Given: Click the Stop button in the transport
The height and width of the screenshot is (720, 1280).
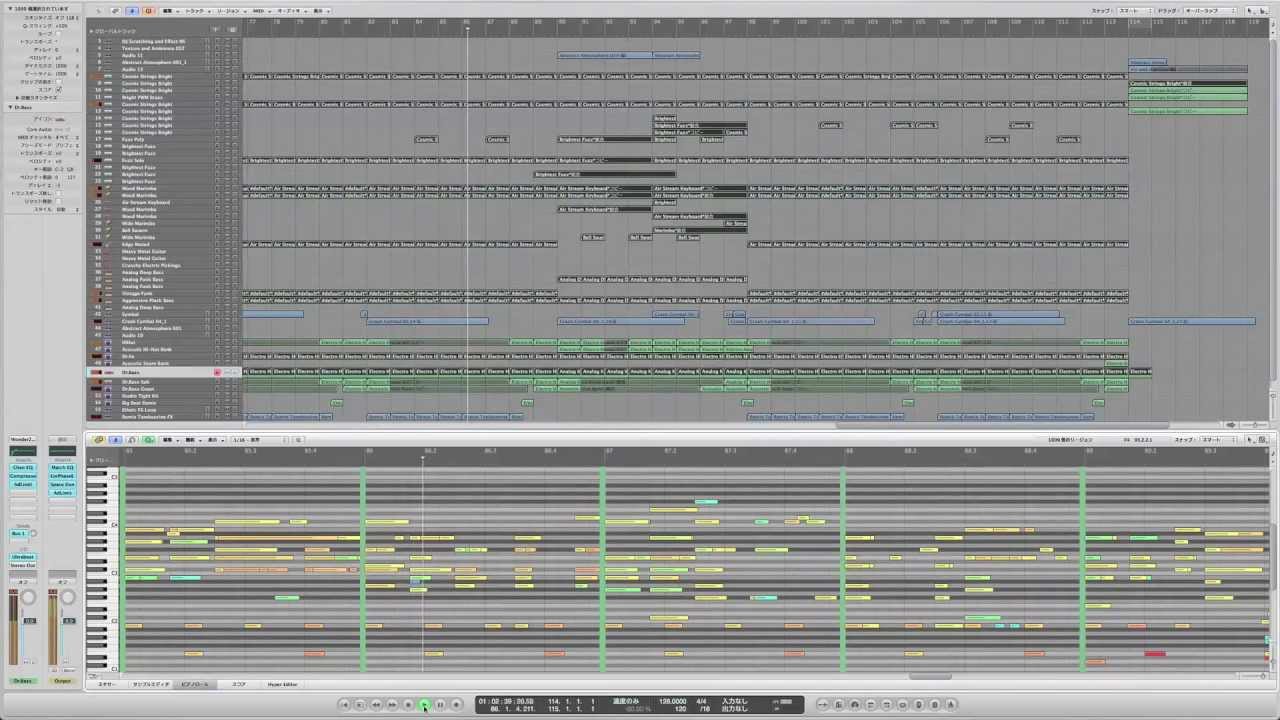Looking at the screenshot, I should click(408, 705).
